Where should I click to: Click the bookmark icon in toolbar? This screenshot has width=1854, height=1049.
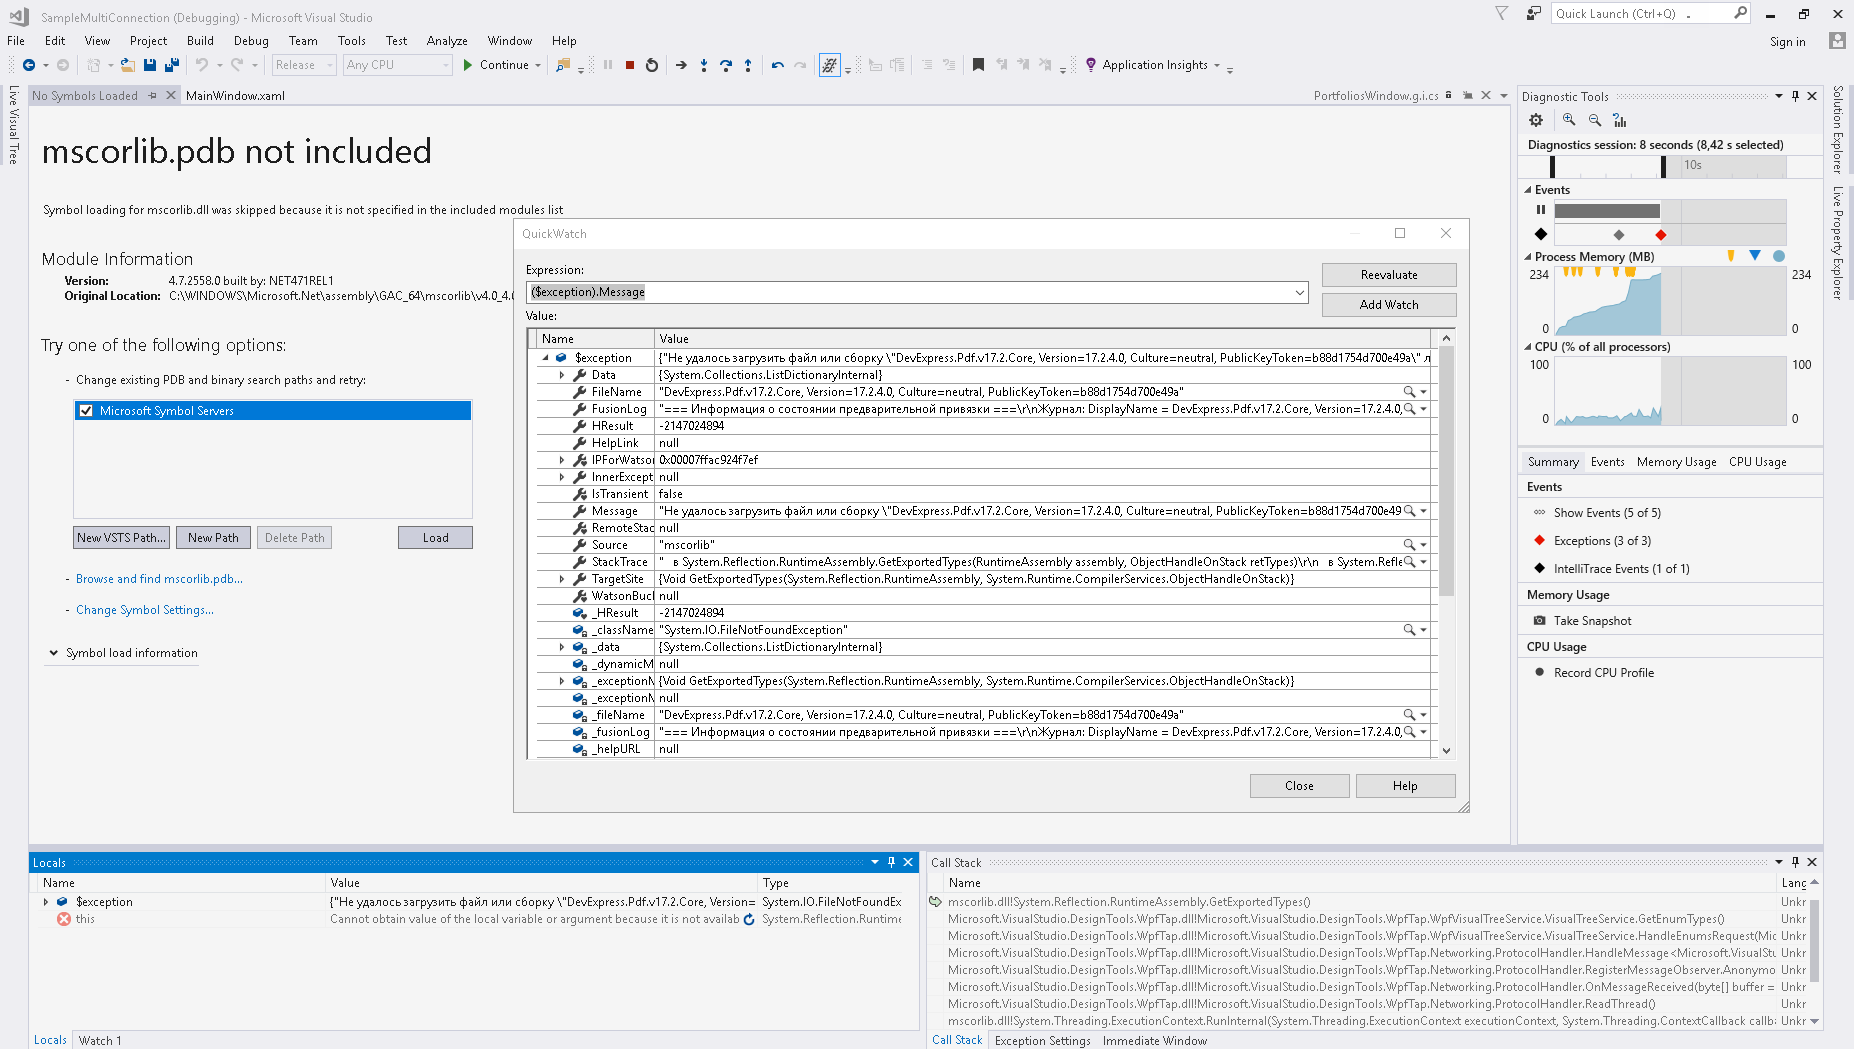(979, 65)
